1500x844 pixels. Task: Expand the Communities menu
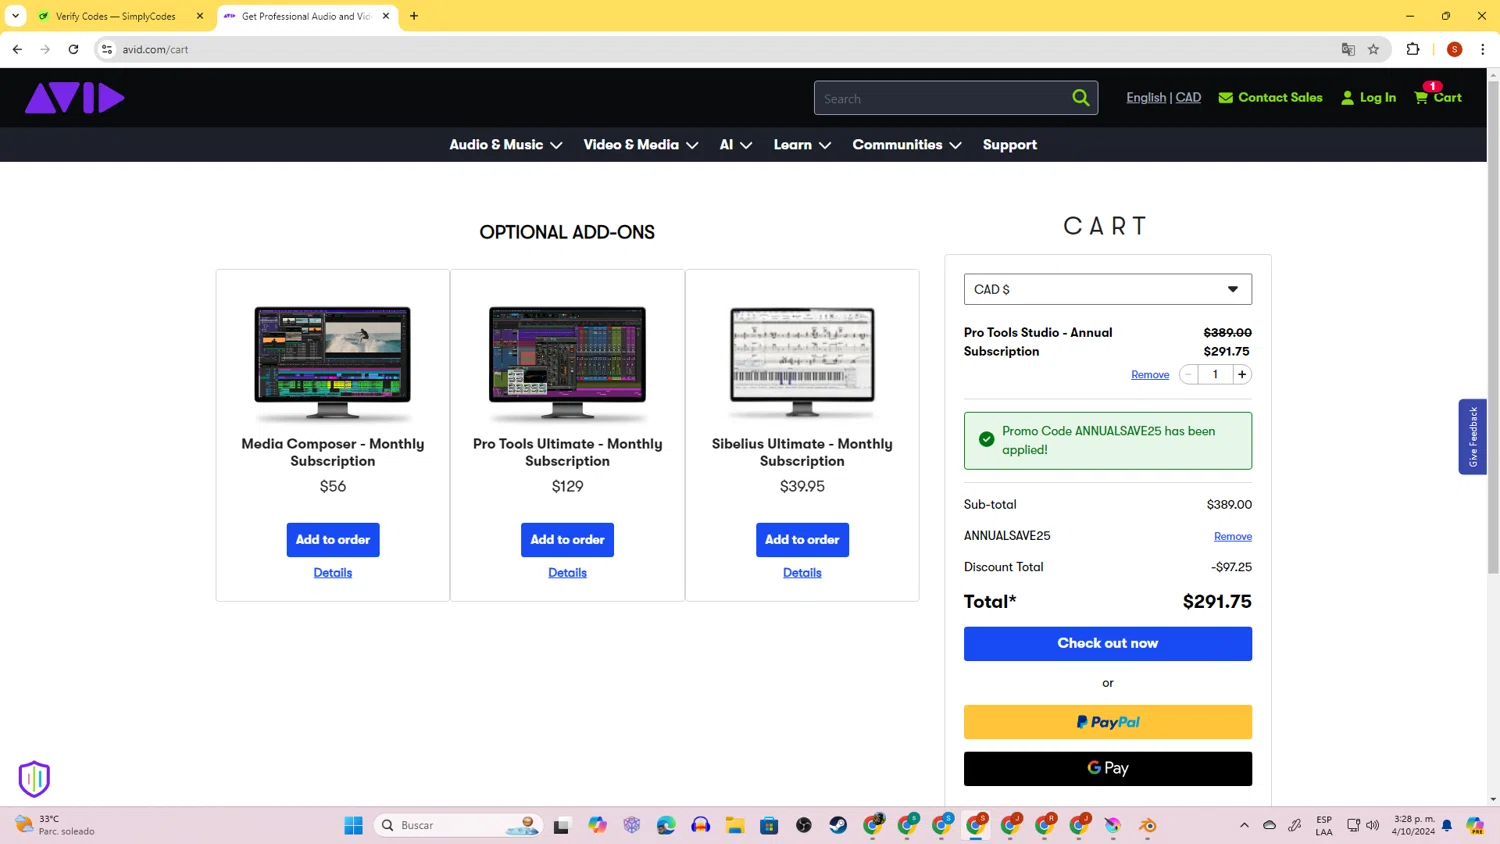click(x=907, y=145)
